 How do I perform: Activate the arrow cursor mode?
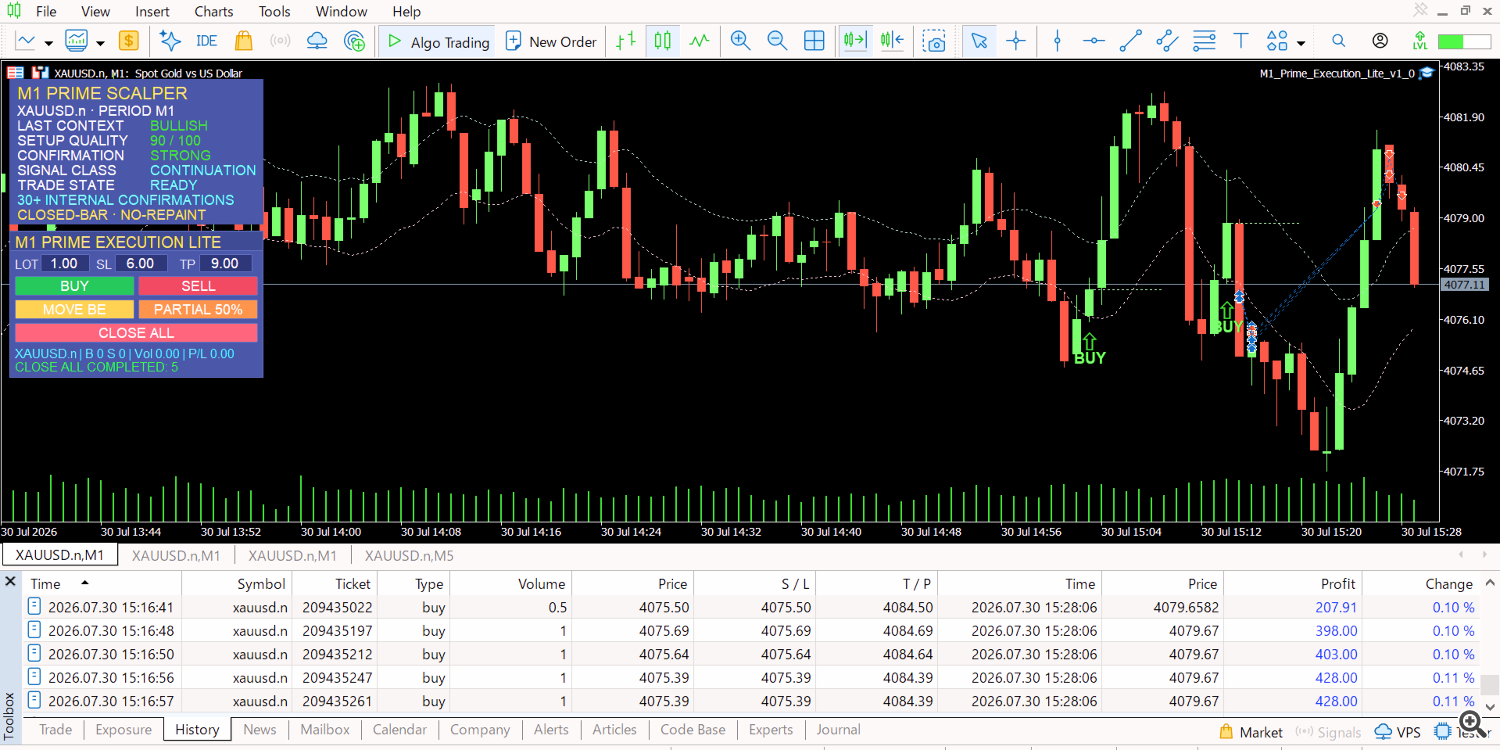(x=979, y=41)
